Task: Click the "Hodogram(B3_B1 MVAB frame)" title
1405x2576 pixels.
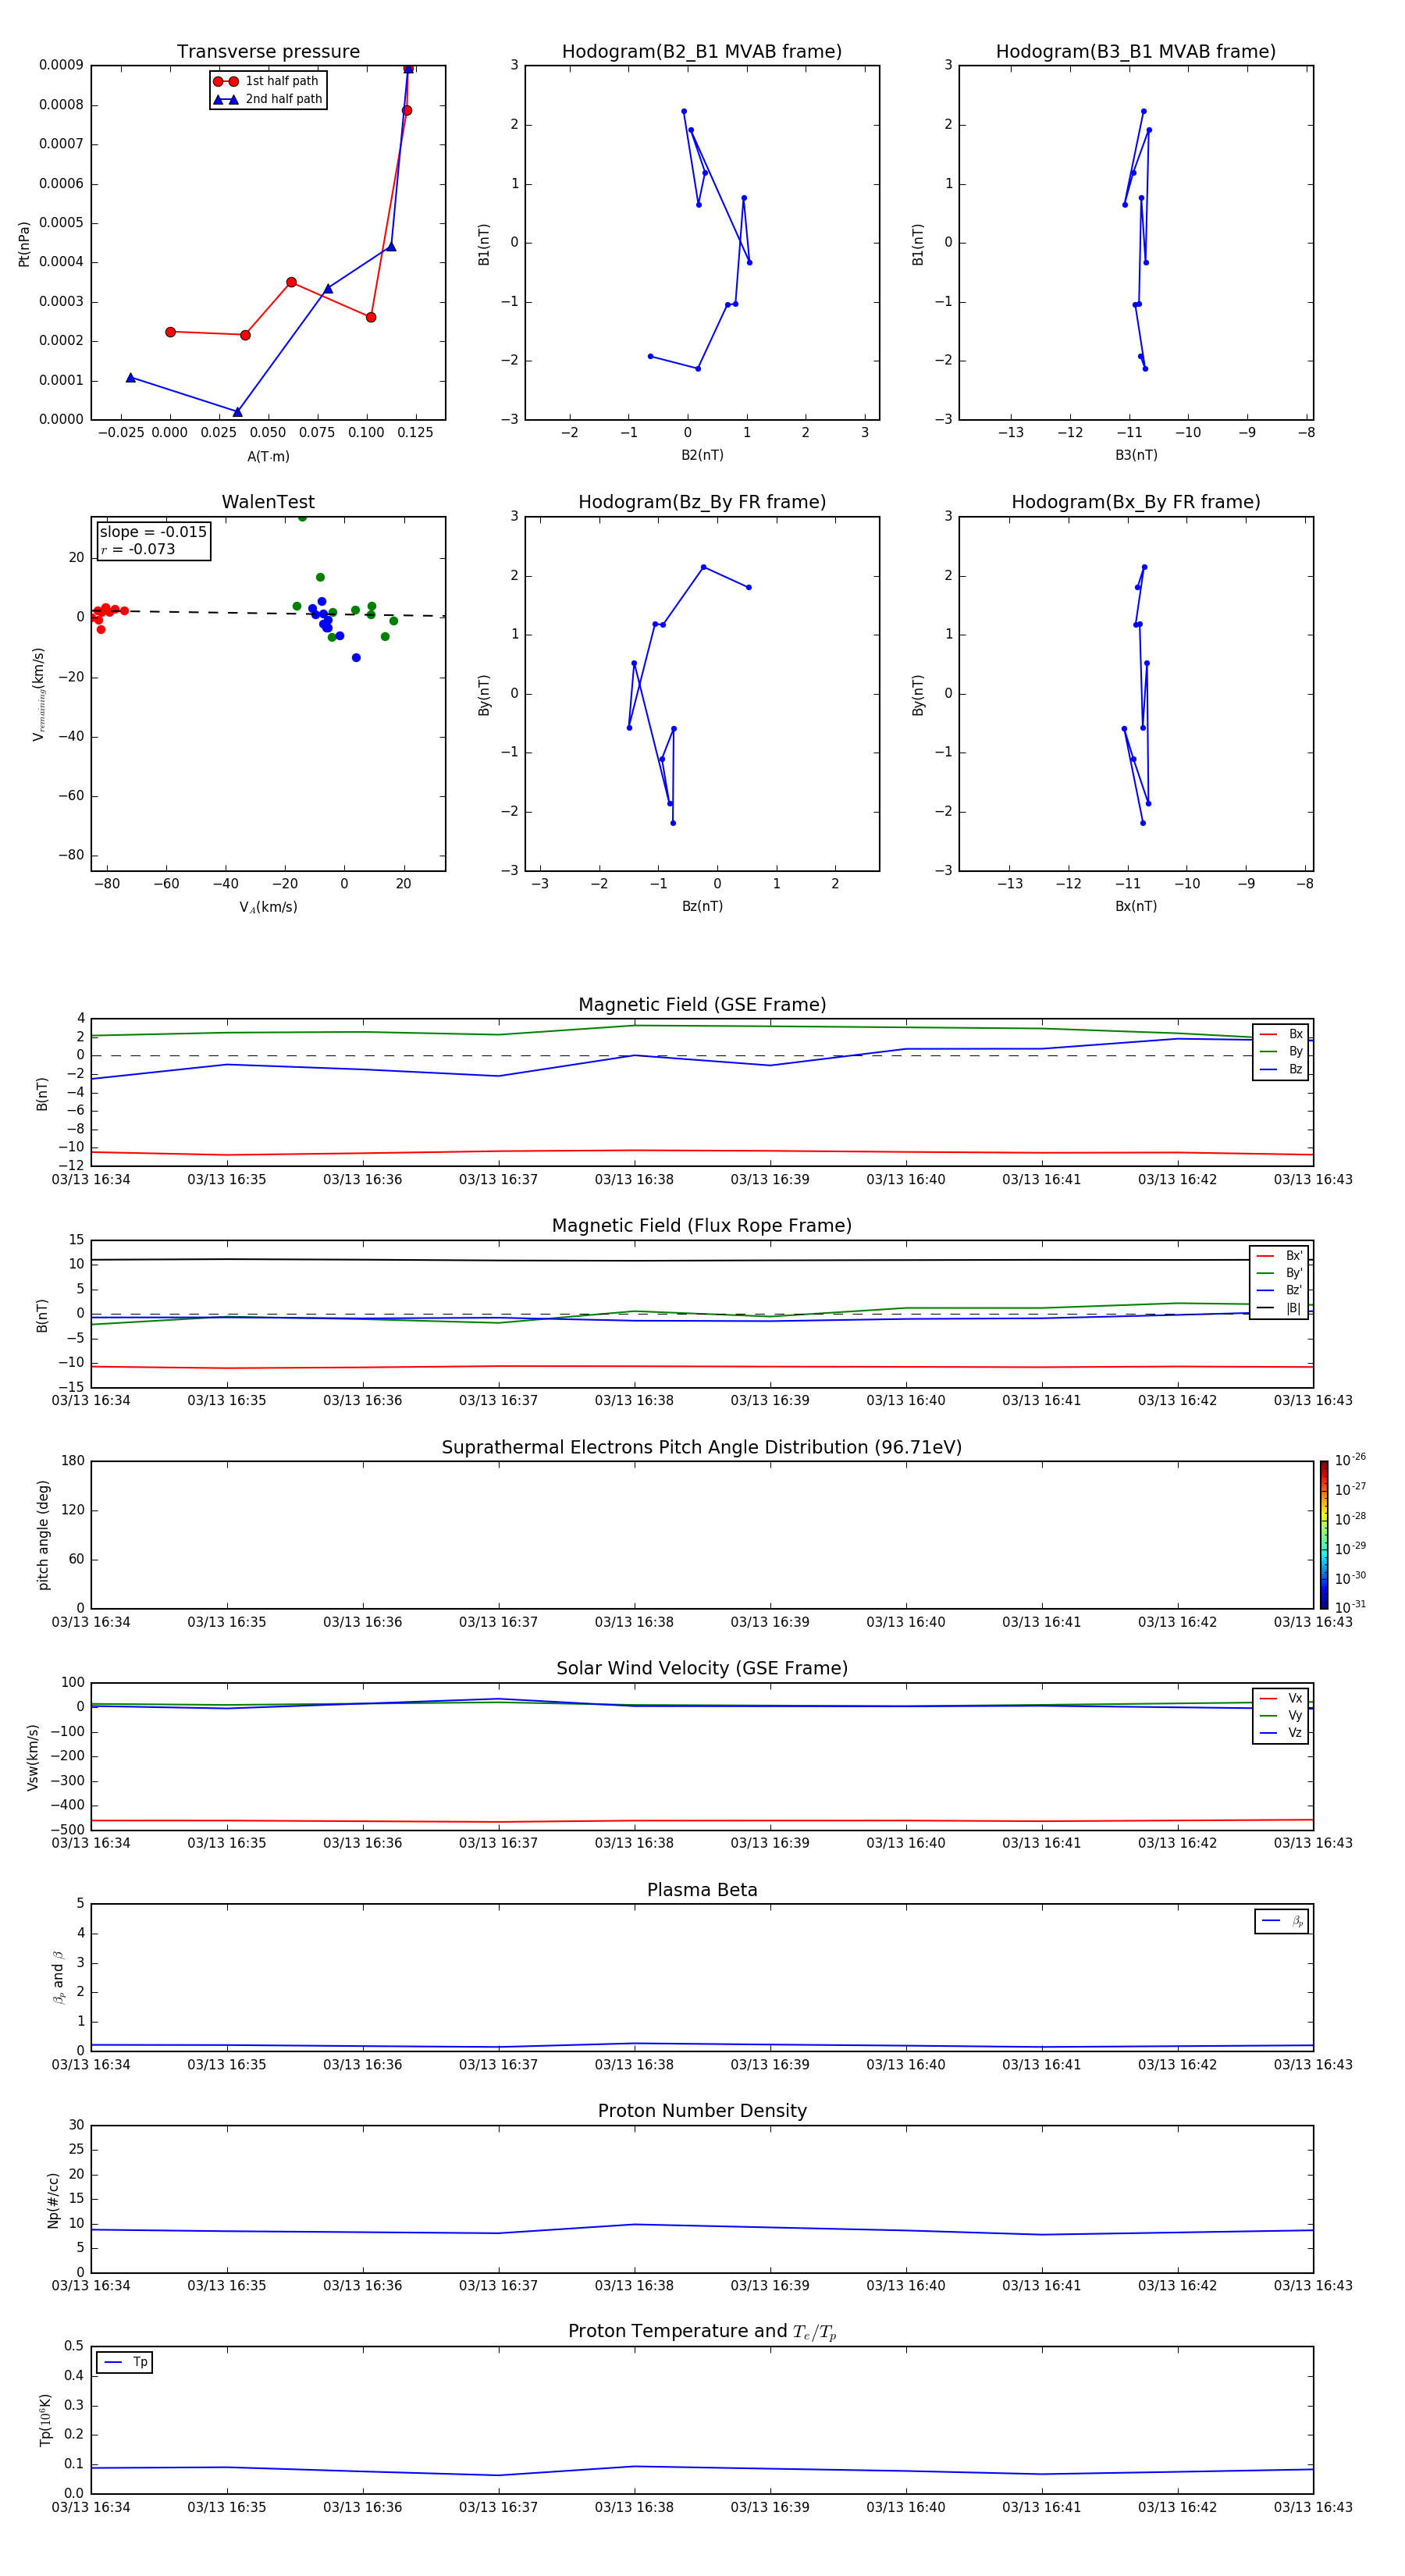Action: [1136, 52]
